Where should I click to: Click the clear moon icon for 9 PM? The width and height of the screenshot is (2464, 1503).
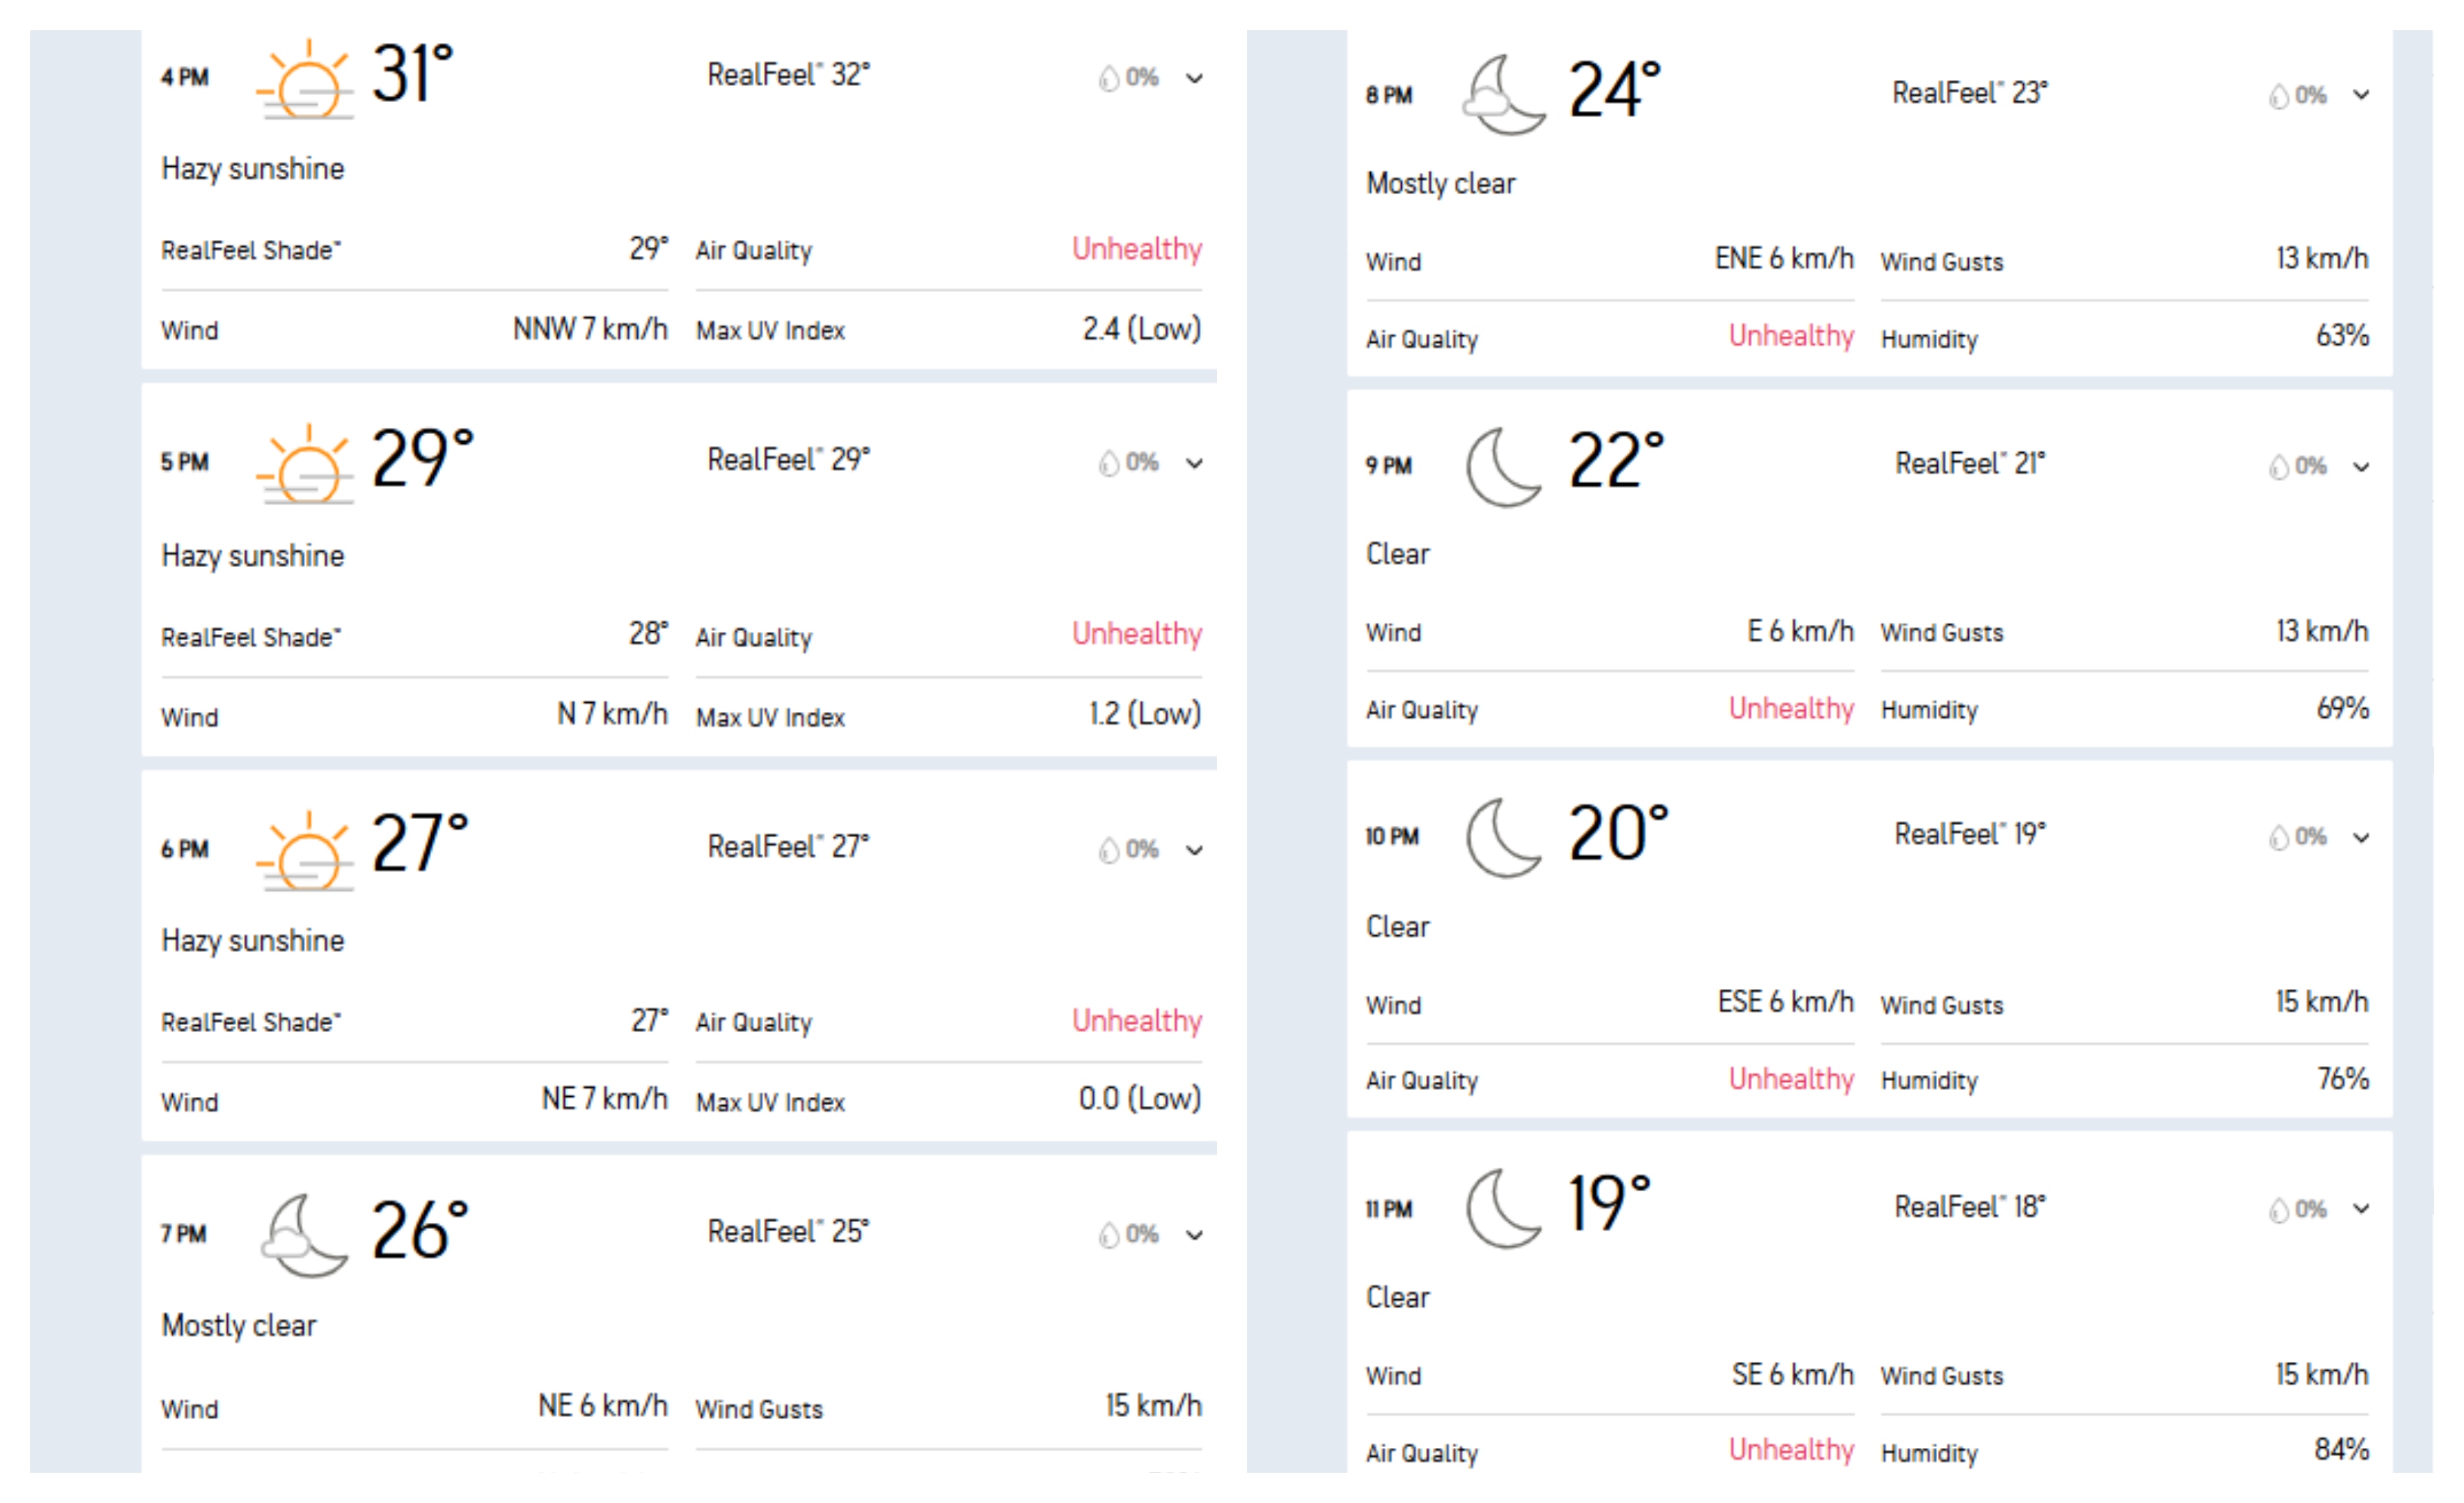[x=1503, y=467]
